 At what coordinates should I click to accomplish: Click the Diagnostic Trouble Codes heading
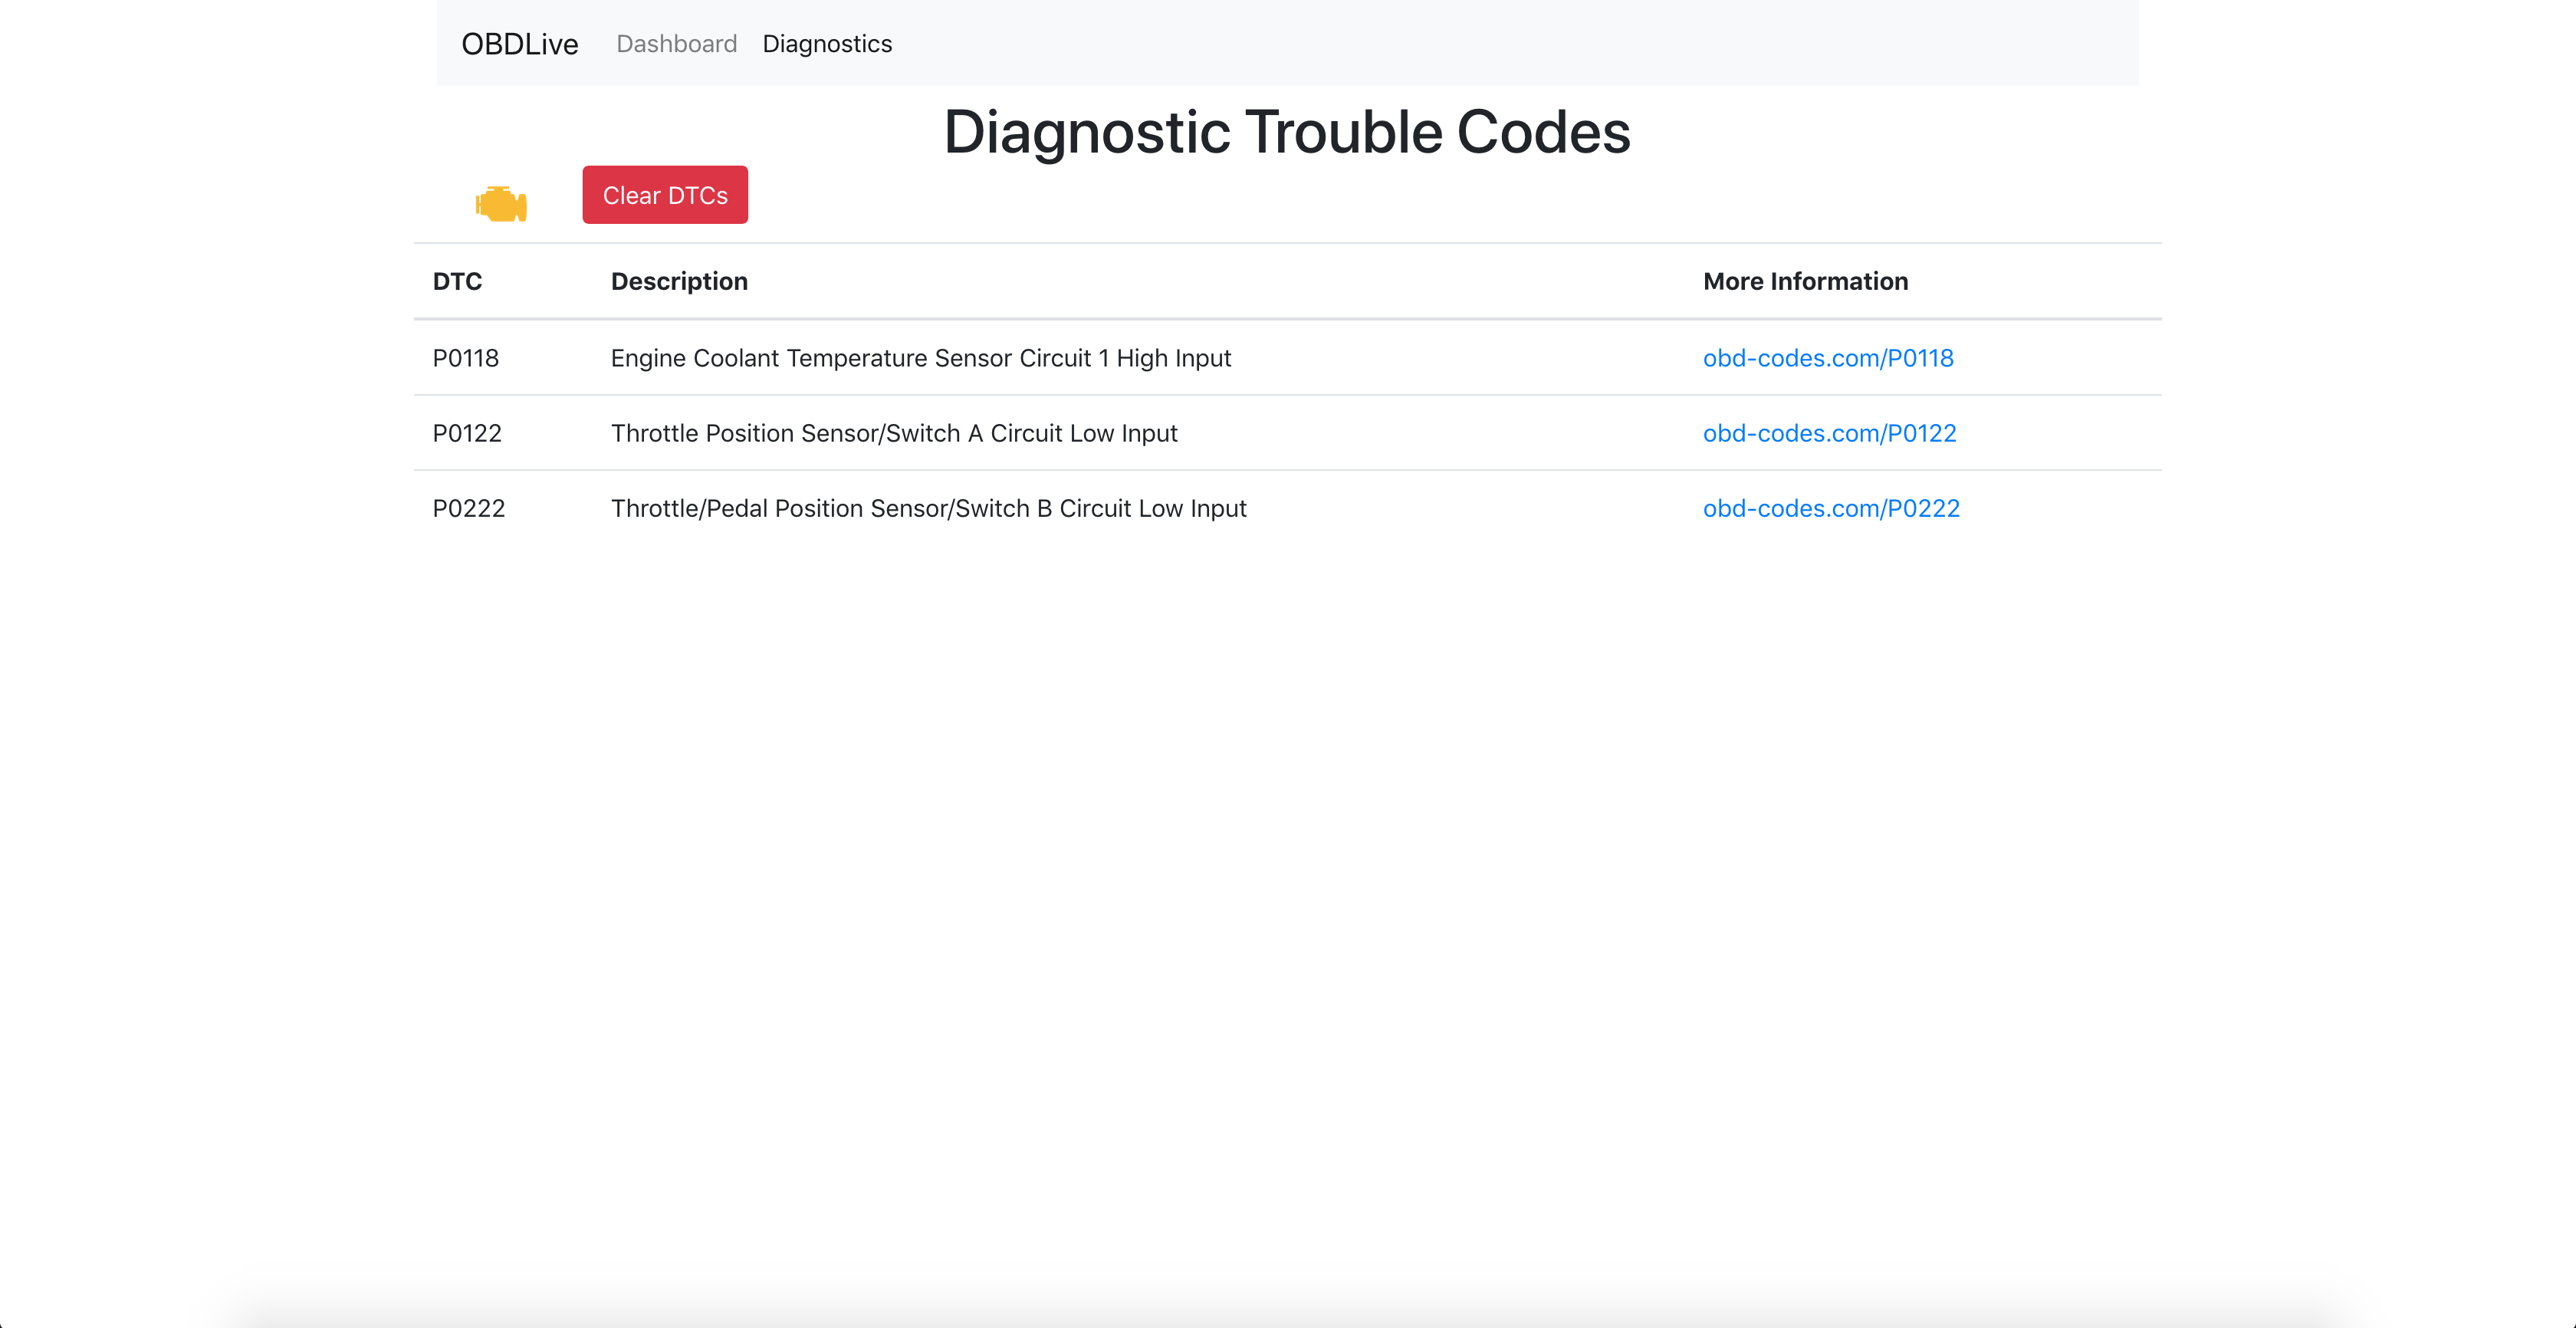(1287, 132)
